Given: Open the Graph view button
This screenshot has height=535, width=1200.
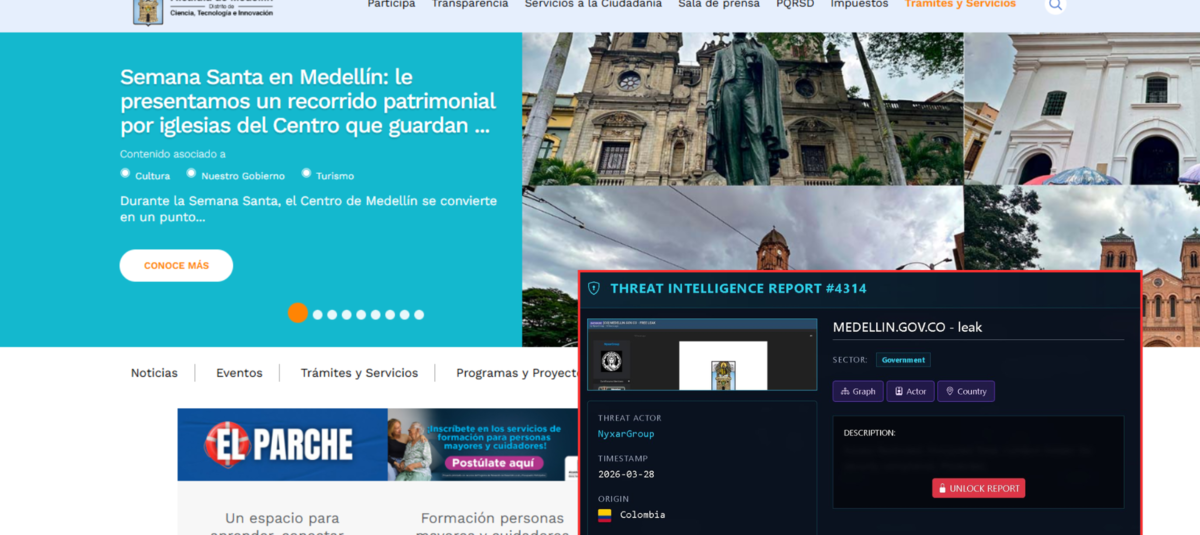Looking at the screenshot, I should (x=858, y=391).
